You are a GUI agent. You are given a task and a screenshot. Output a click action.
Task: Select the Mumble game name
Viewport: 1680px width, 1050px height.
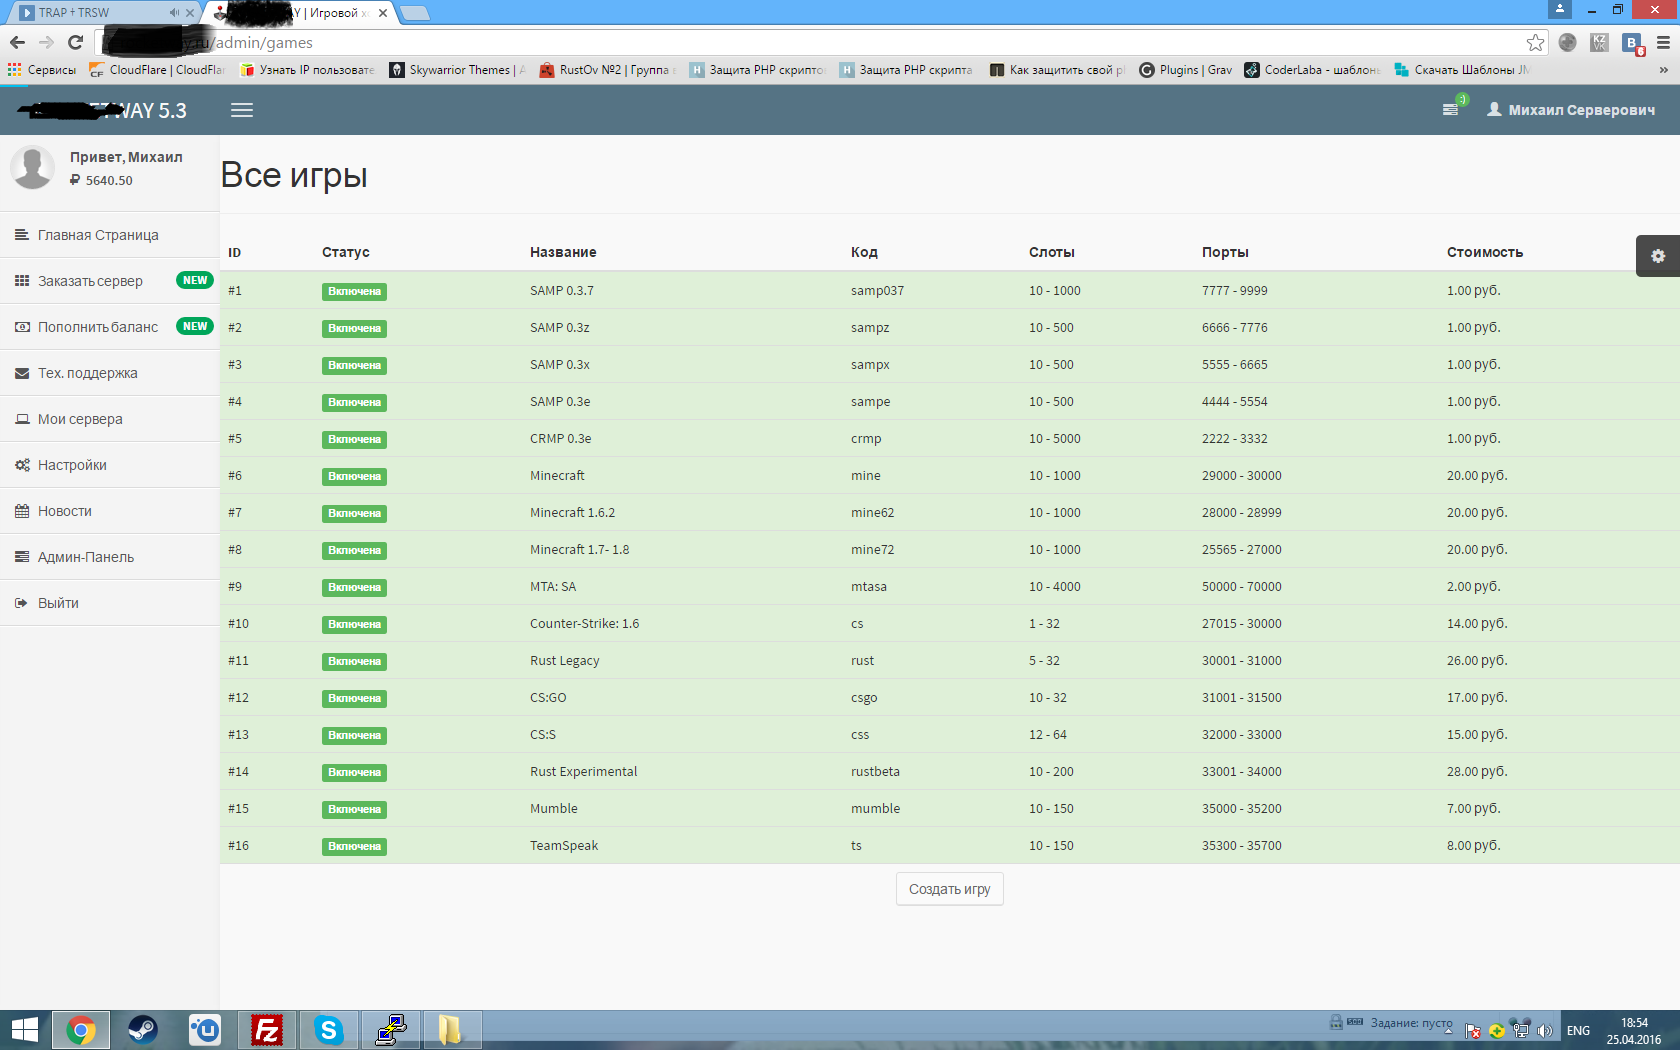554,809
